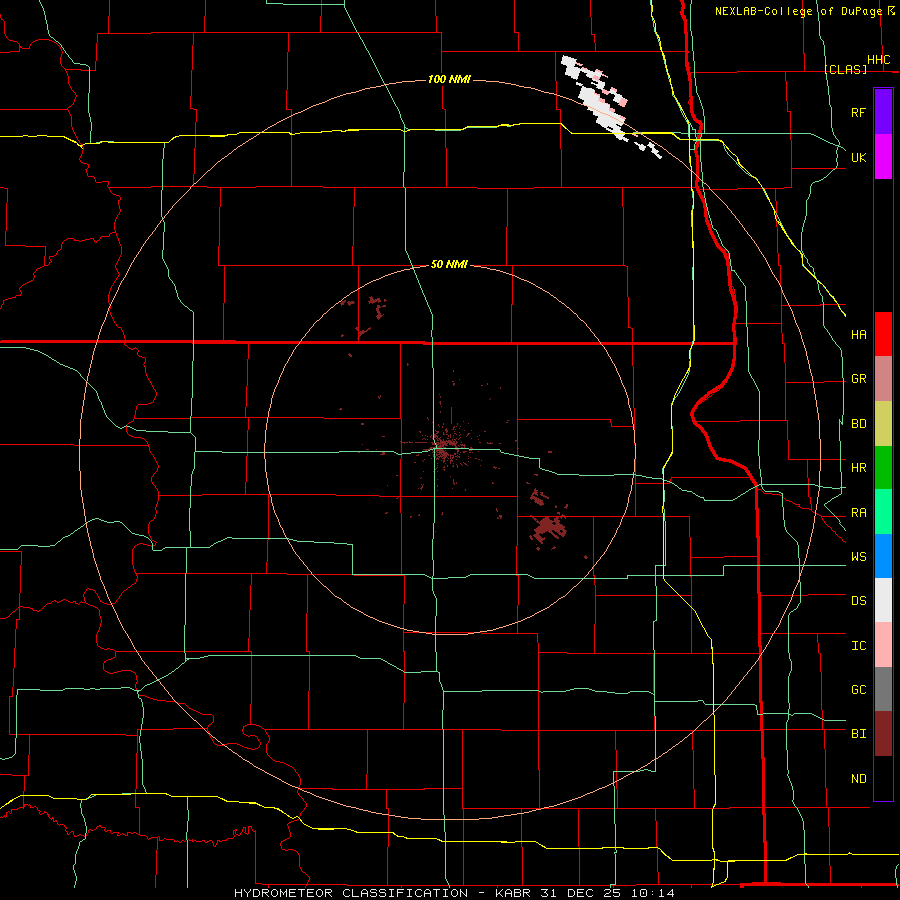Click the HR legend label
The image size is (900, 900).
point(858,468)
